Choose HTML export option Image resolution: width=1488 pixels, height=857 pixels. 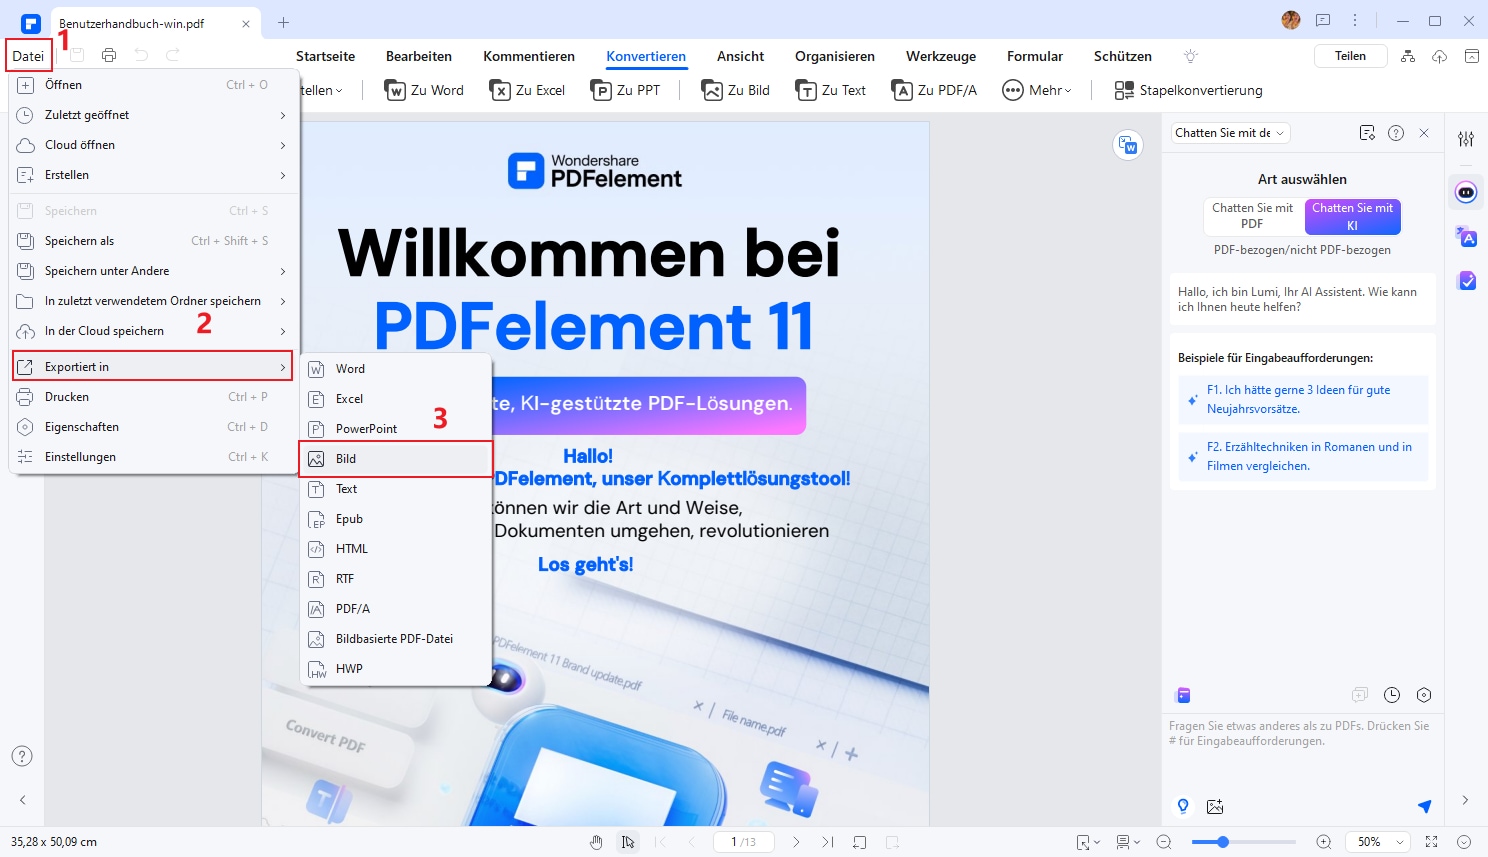click(396, 549)
